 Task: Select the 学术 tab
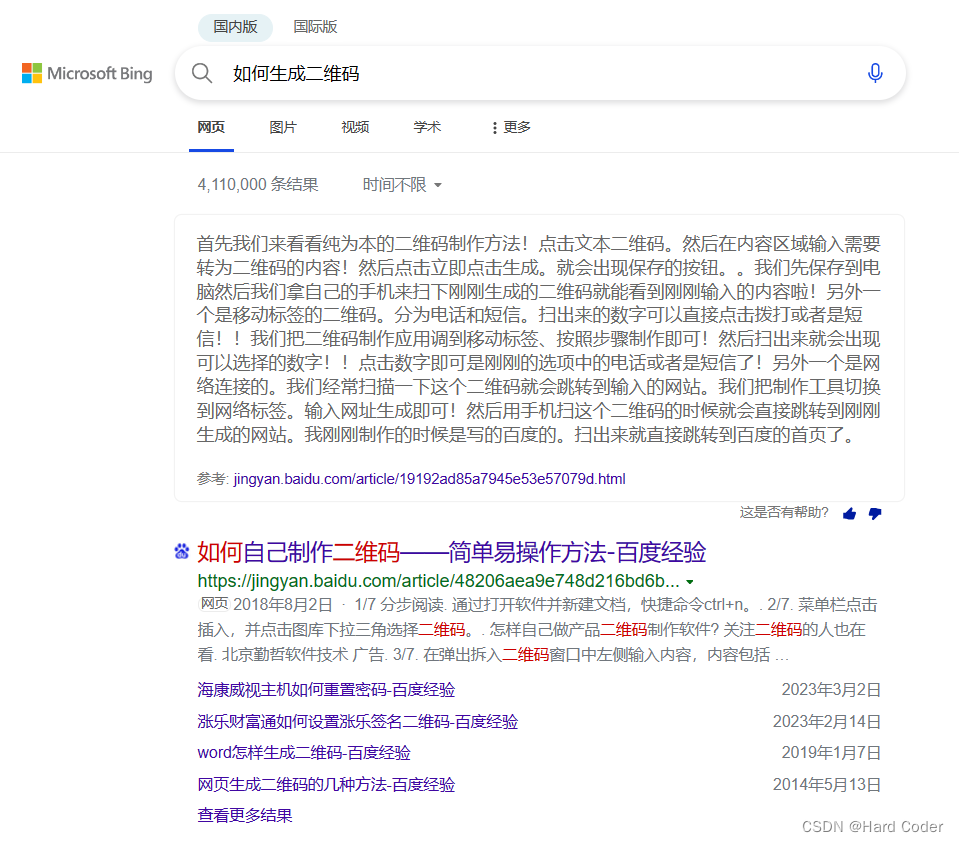click(x=427, y=127)
